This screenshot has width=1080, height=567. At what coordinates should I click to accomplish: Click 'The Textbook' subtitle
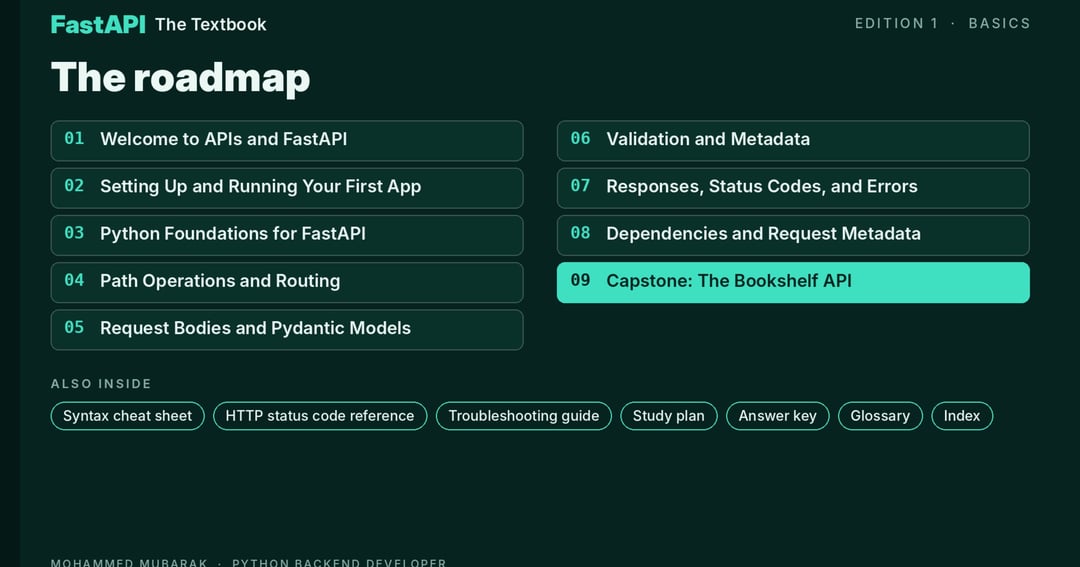click(x=211, y=24)
